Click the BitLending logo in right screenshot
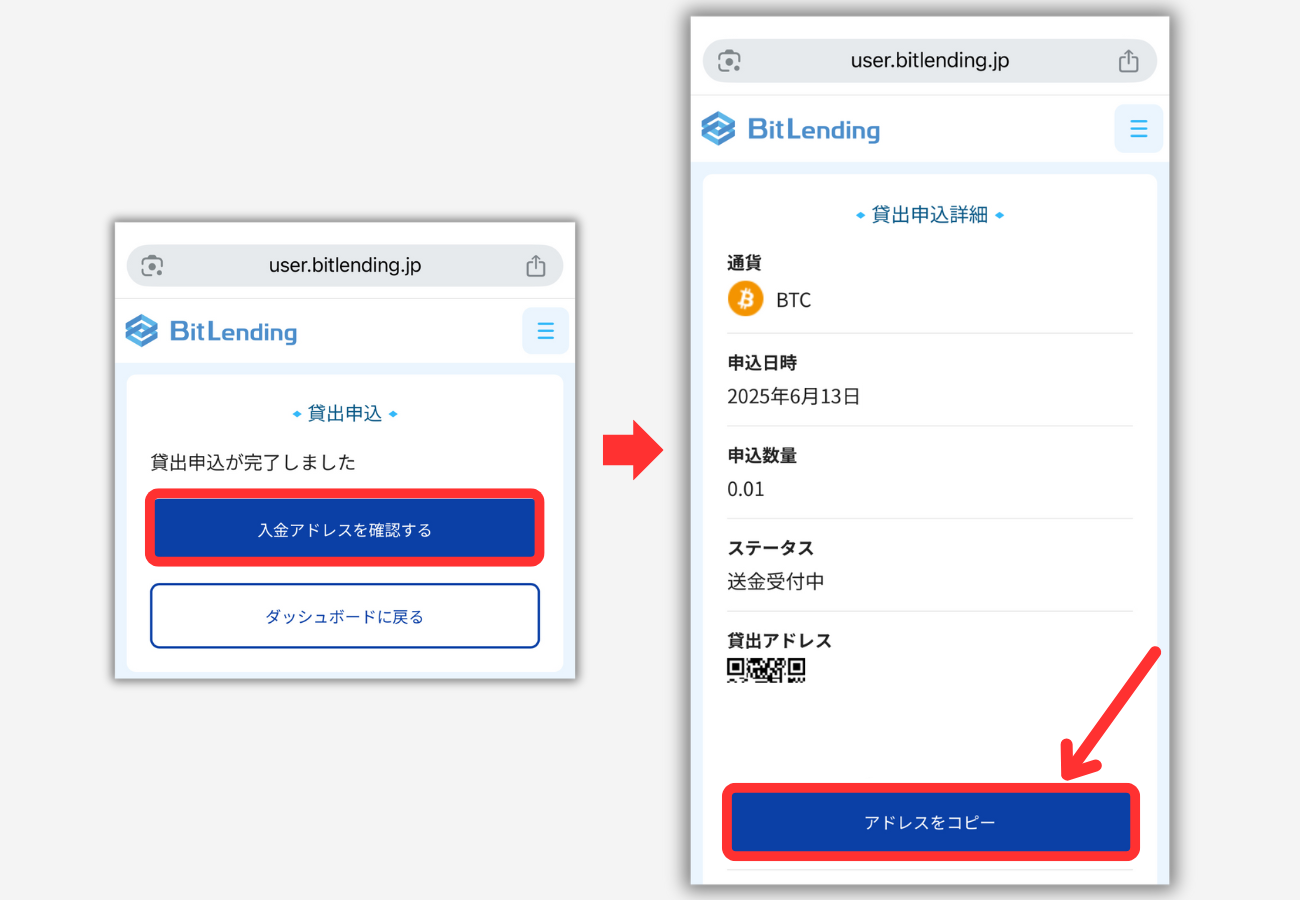The height and width of the screenshot is (900, 1300). pos(790,129)
